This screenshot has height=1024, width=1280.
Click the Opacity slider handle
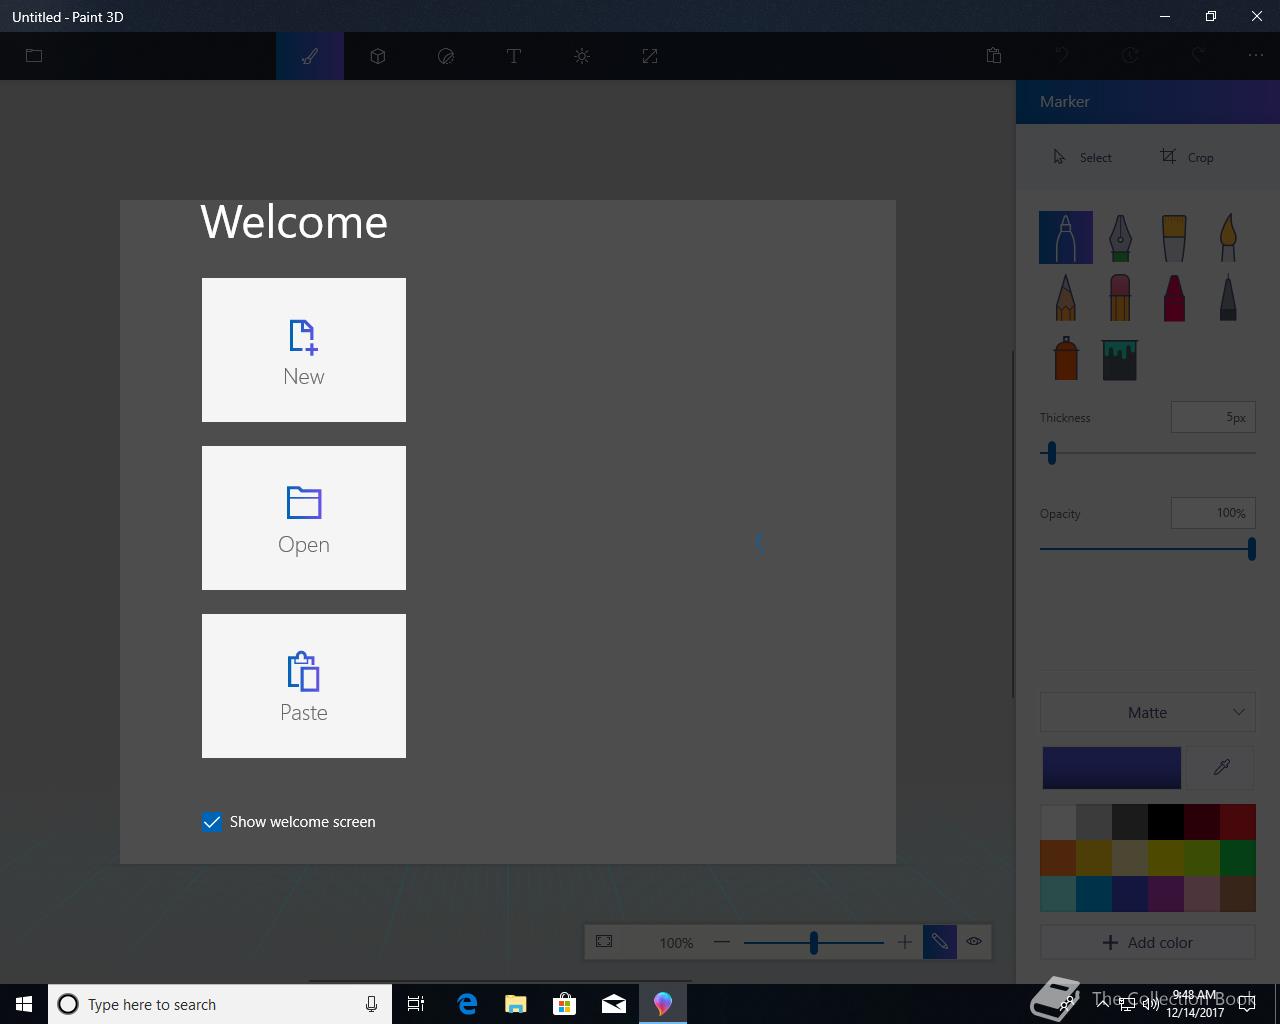click(x=1251, y=549)
